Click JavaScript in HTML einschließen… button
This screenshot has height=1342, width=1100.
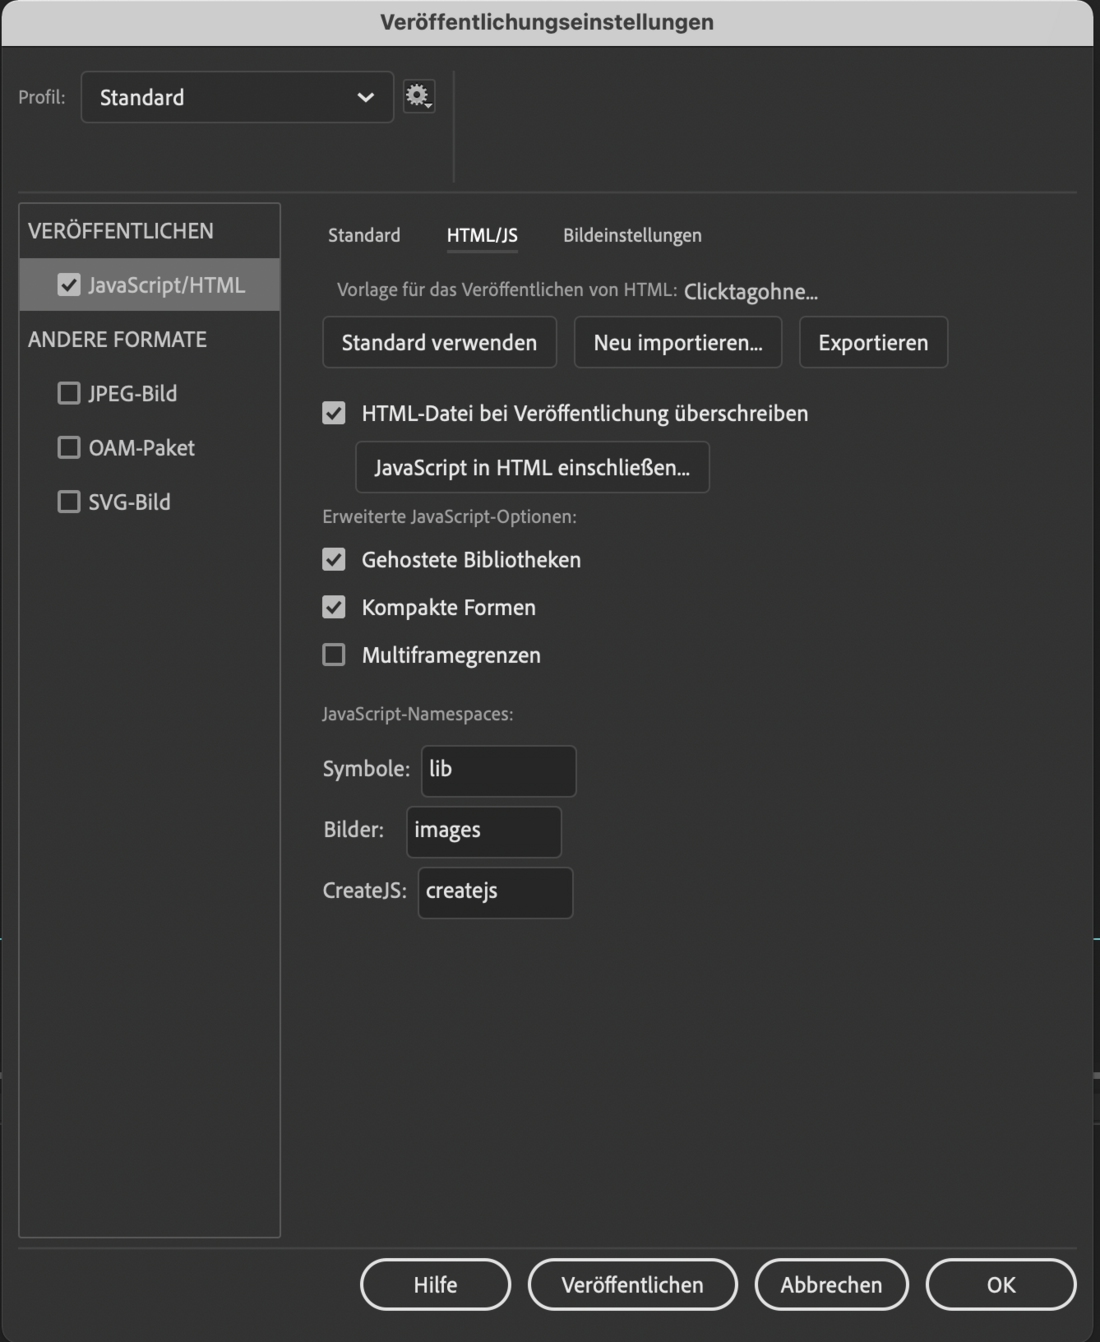[532, 467]
